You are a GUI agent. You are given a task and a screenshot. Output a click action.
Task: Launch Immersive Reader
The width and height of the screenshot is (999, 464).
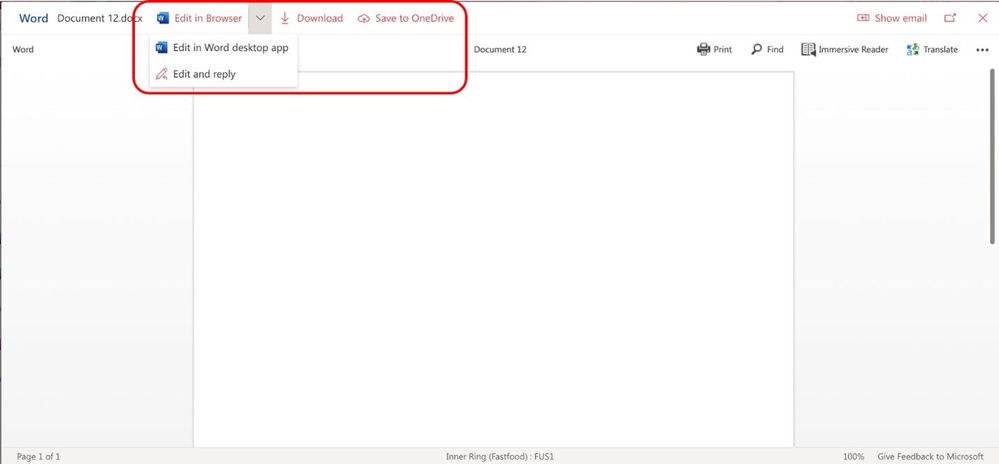[845, 49]
